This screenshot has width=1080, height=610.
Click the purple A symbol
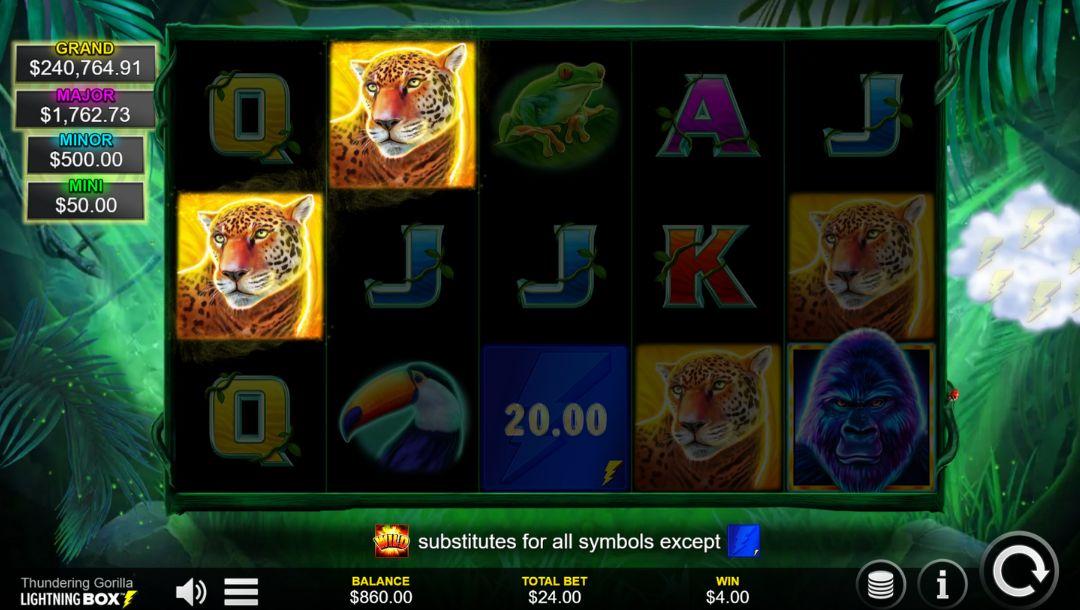[707, 115]
